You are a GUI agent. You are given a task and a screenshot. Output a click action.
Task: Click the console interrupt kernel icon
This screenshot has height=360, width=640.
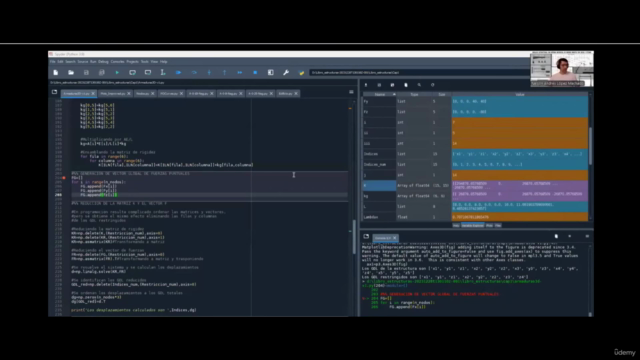570,236
